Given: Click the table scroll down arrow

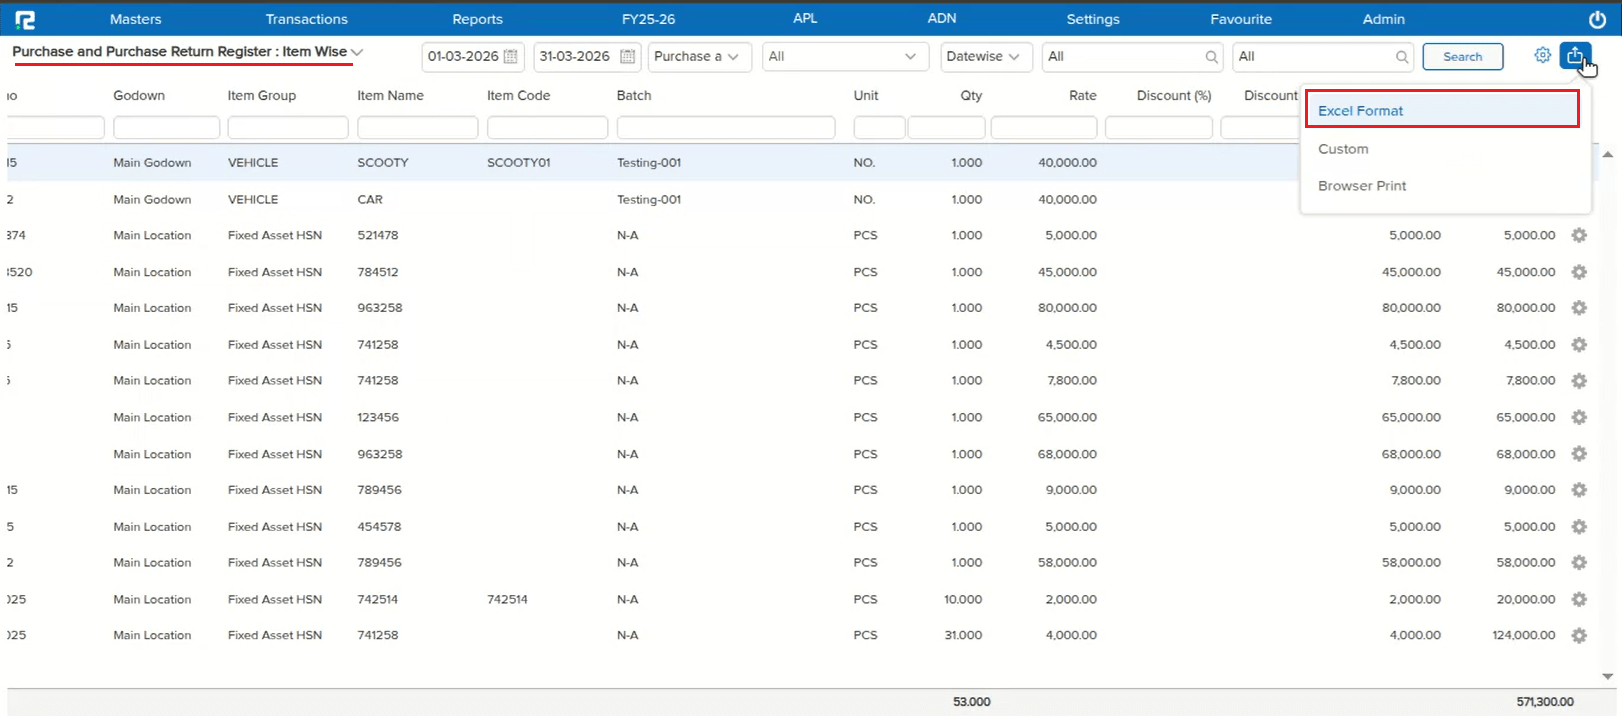Looking at the screenshot, I should point(1607,677).
